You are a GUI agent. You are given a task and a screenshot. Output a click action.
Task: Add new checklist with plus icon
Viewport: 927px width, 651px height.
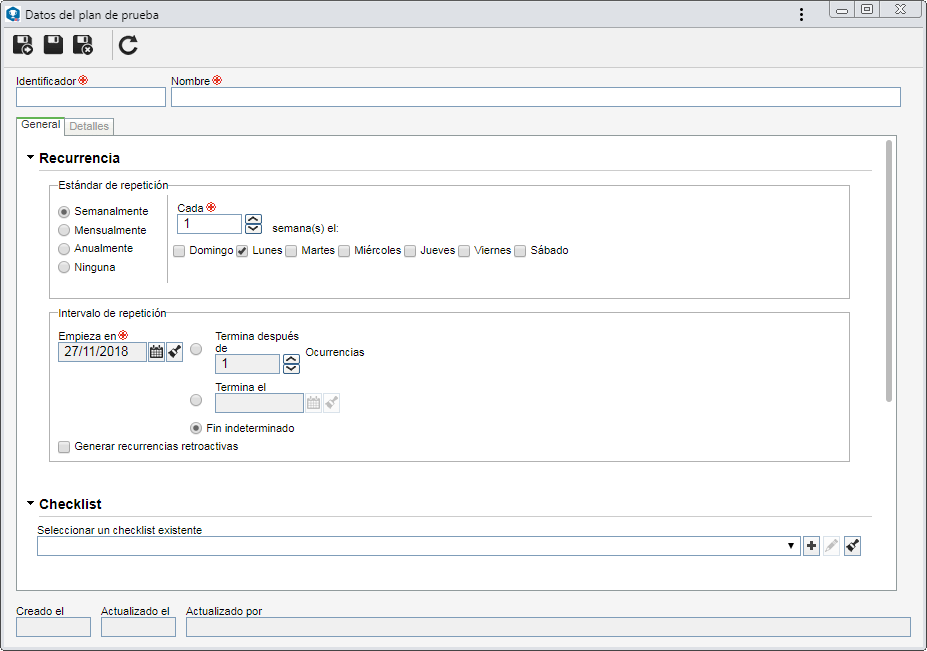pos(811,546)
